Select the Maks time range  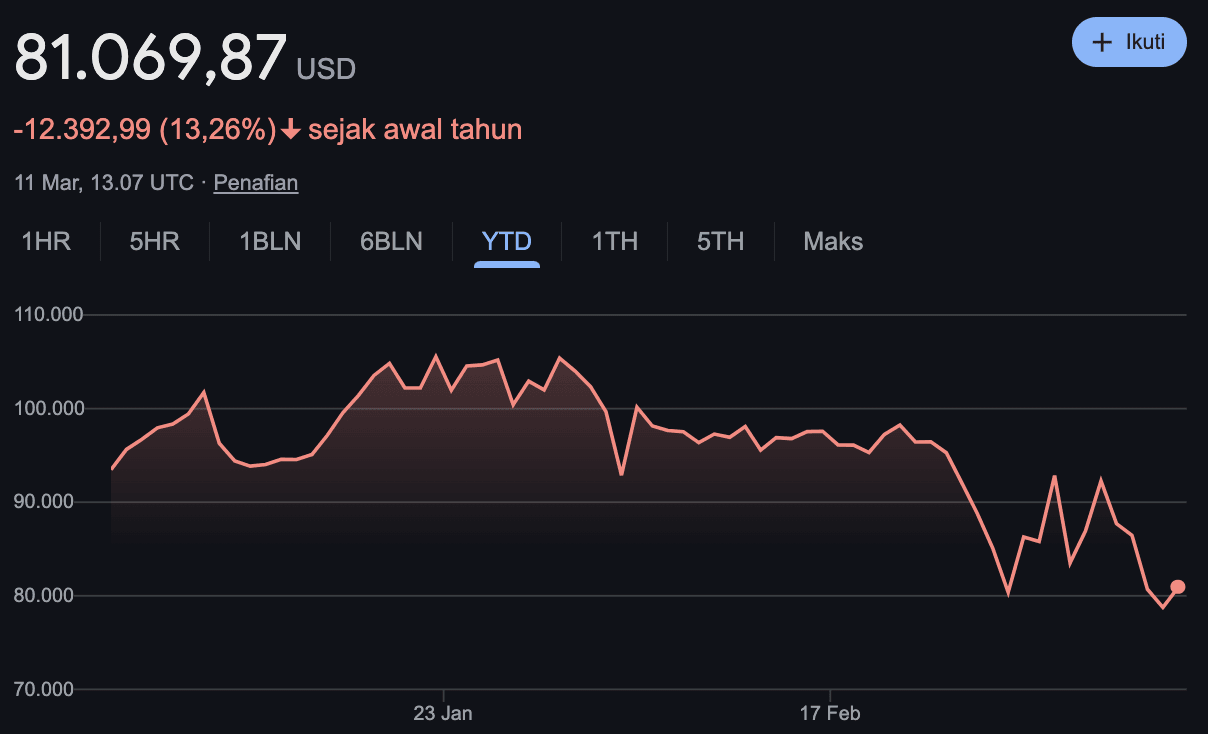coord(831,241)
